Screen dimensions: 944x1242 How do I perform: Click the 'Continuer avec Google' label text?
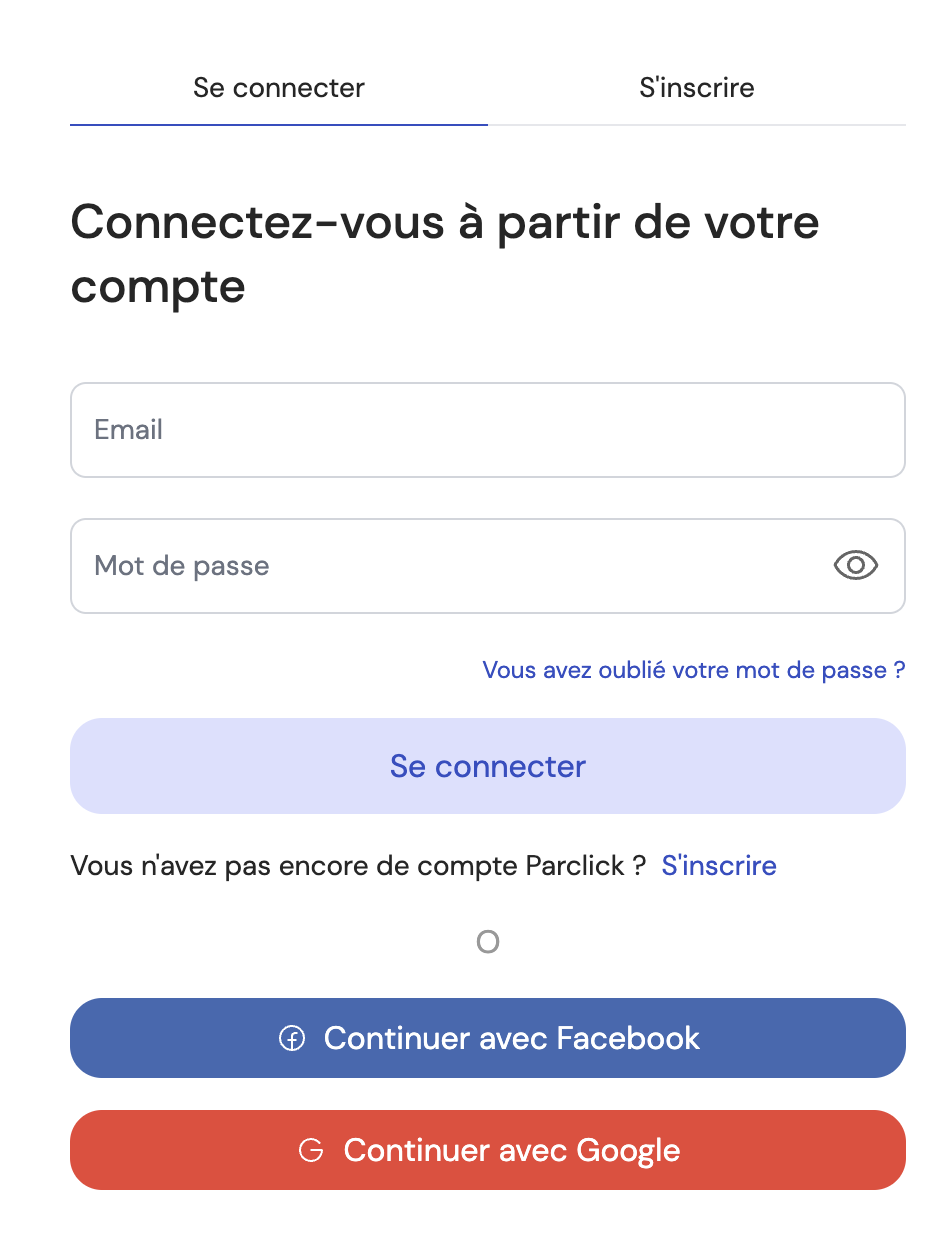click(511, 1150)
